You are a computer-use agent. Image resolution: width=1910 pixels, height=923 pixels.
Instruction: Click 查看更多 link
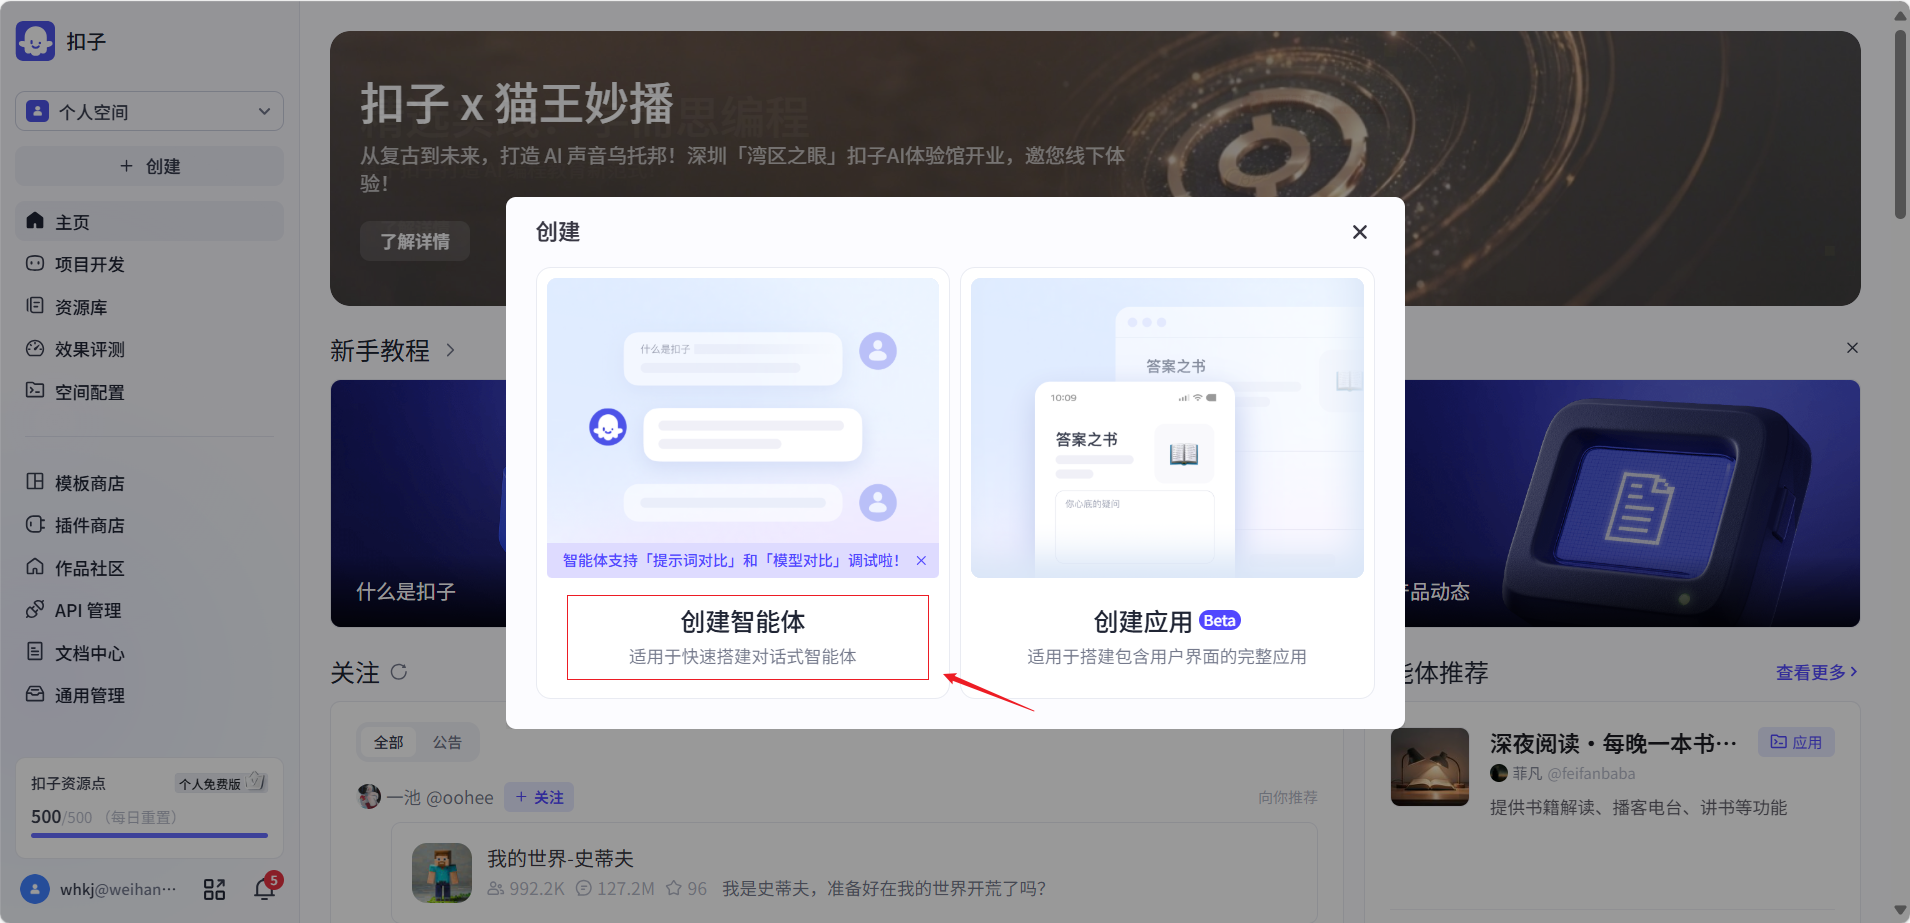[x=1816, y=672]
